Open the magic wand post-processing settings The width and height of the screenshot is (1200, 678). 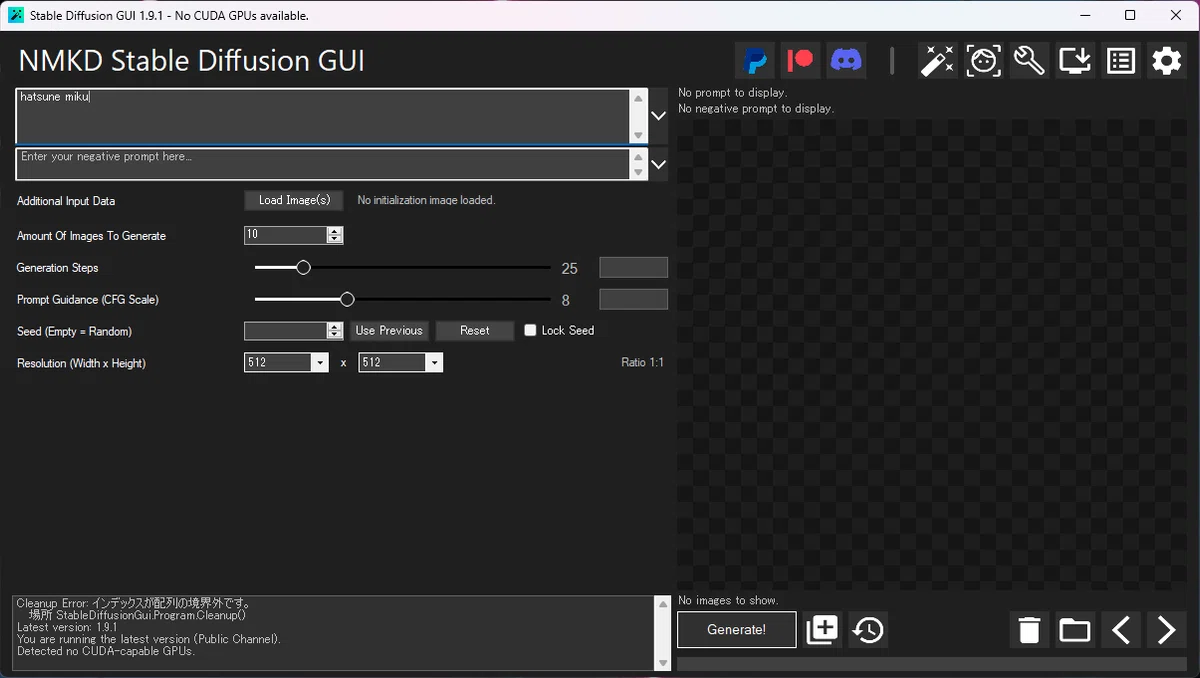coord(938,61)
